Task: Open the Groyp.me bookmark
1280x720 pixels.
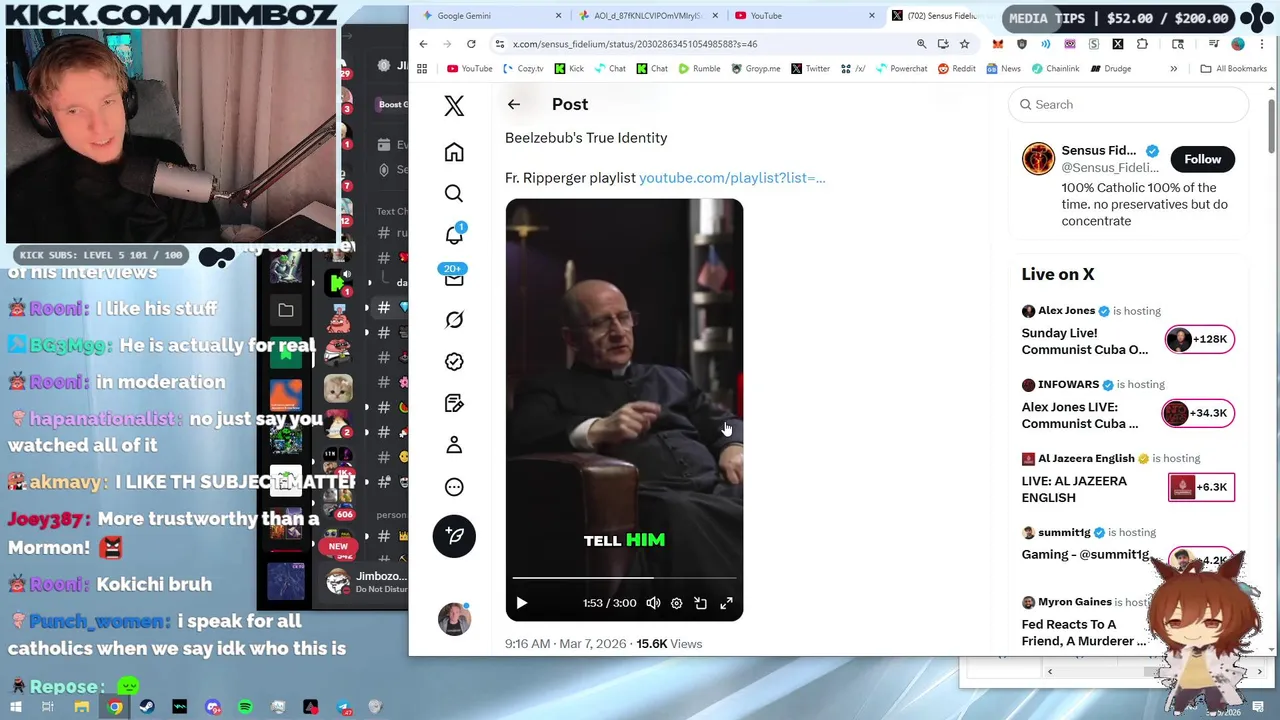Action: 756,69
